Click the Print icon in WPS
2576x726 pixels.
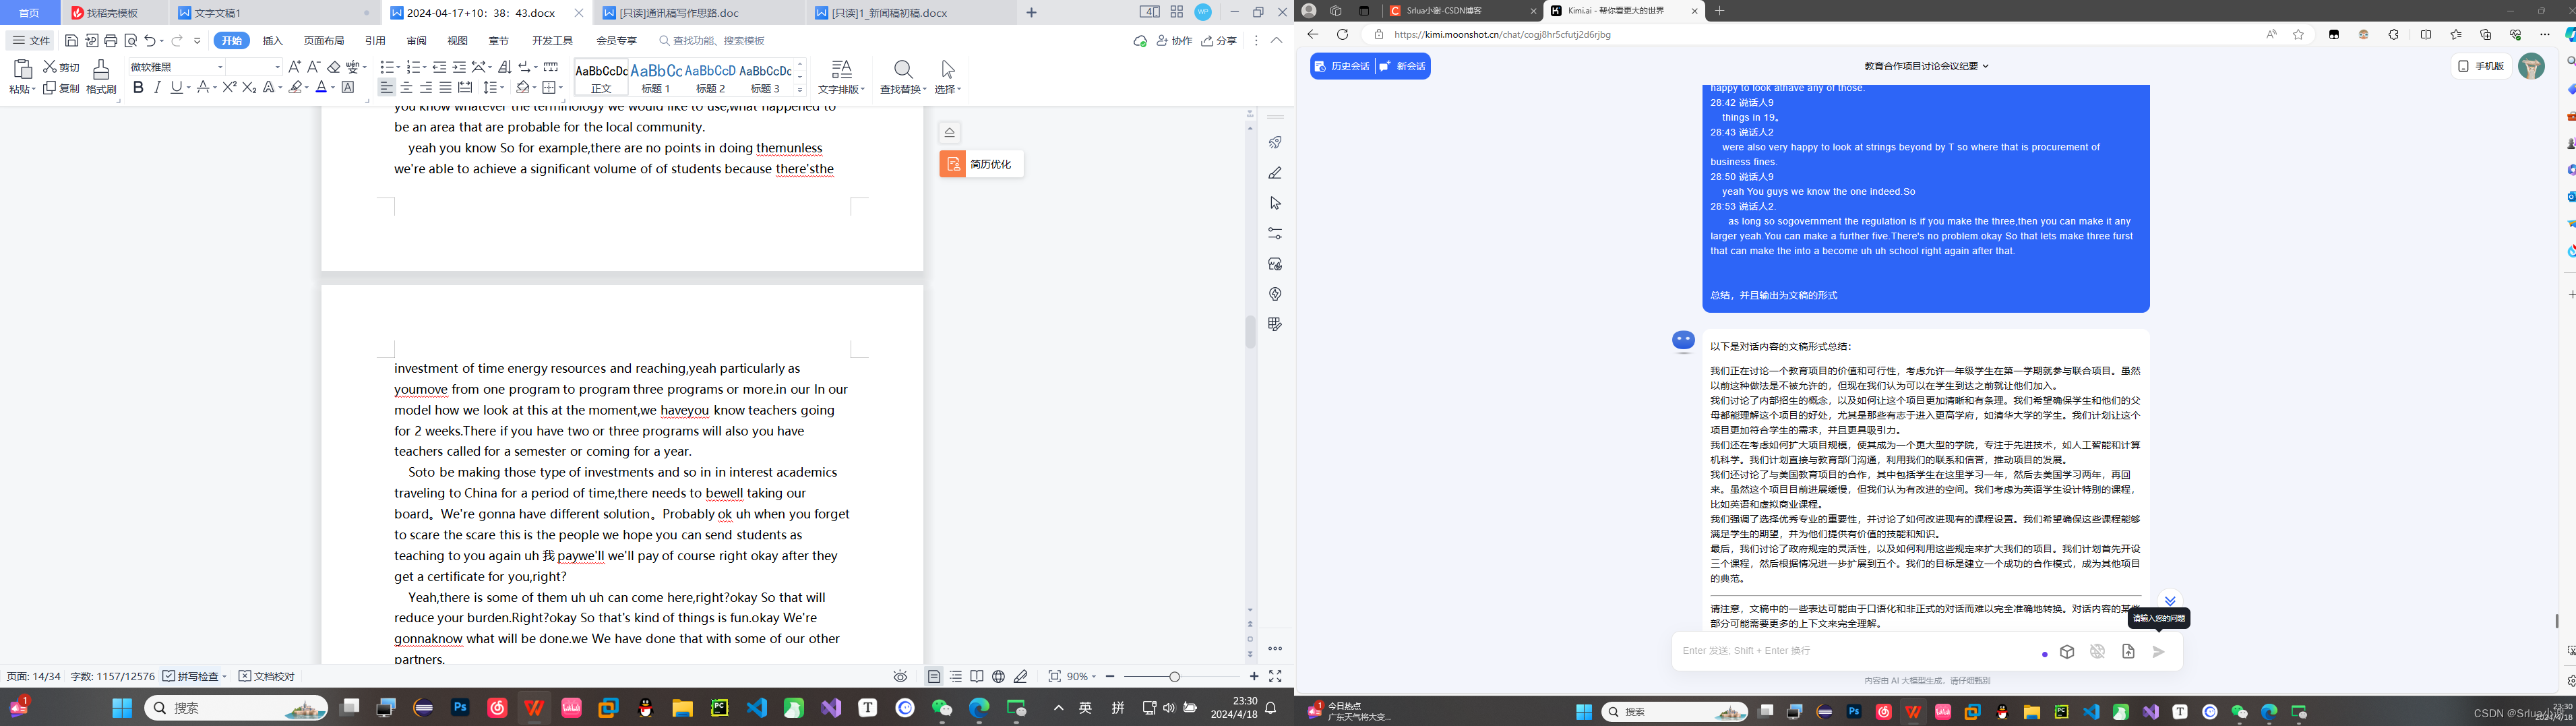pyautogui.click(x=111, y=41)
